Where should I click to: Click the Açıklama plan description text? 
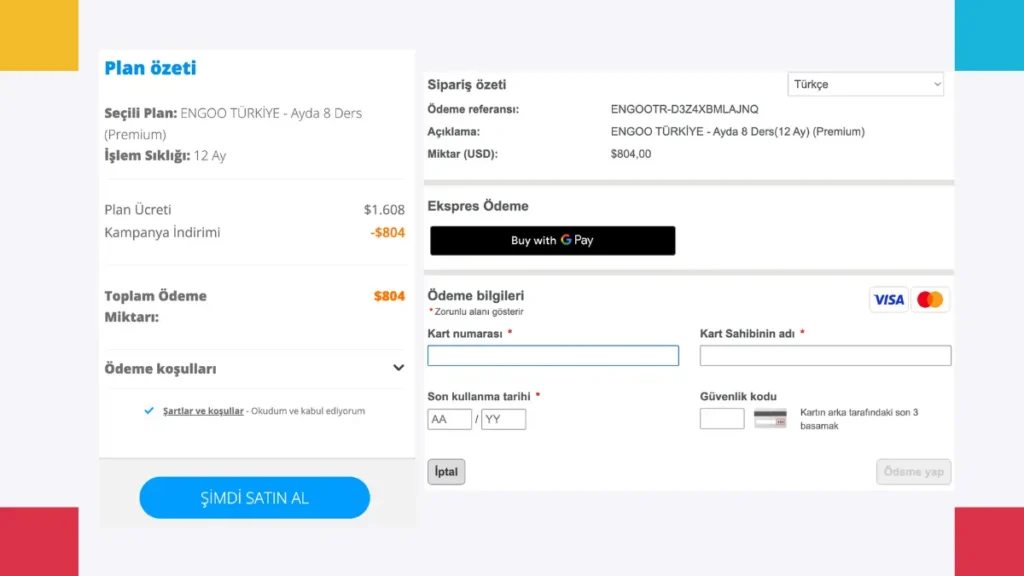738,132
